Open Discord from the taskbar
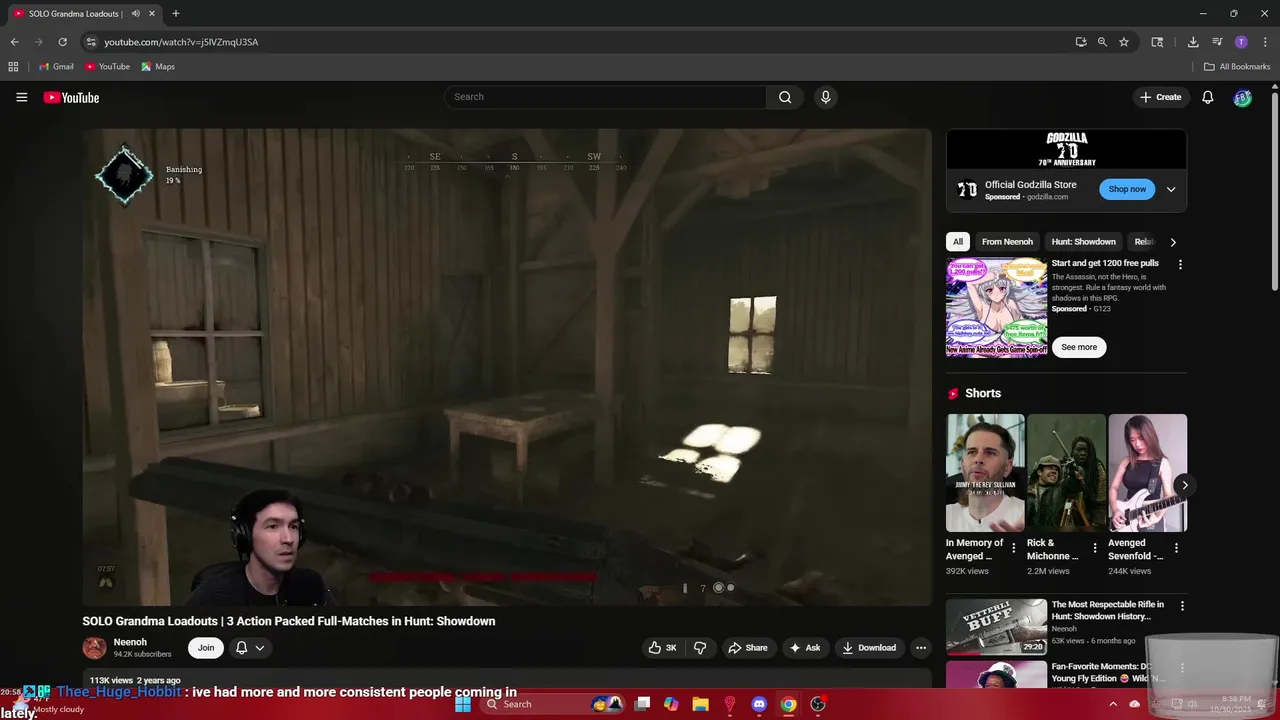This screenshot has width=1280, height=720. [759, 704]
